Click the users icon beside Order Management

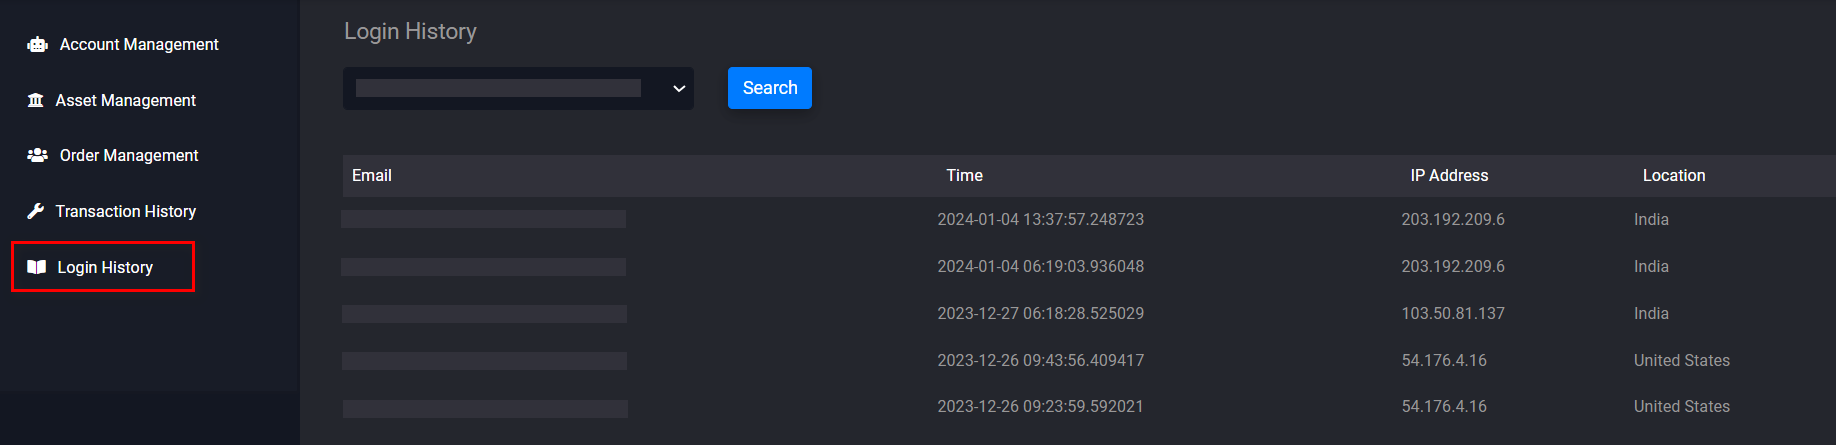pos(38,155)
